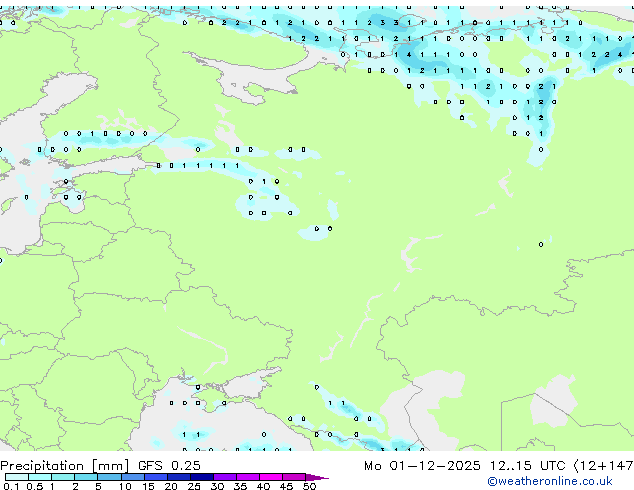Image resolution: width=634 pixels, height=490 pixels.
Task: Choose the 20–25 mm dark blue swatch
Action: click(x=179, y=477)
